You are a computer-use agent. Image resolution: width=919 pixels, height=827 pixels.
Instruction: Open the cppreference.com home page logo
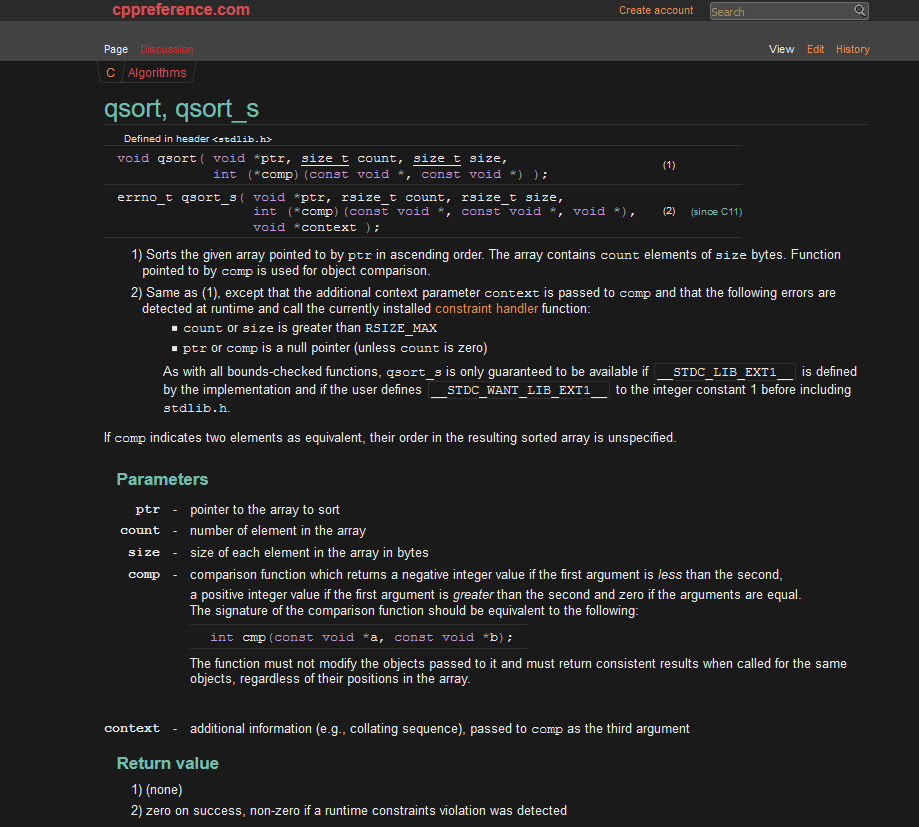tap(180, 10)
